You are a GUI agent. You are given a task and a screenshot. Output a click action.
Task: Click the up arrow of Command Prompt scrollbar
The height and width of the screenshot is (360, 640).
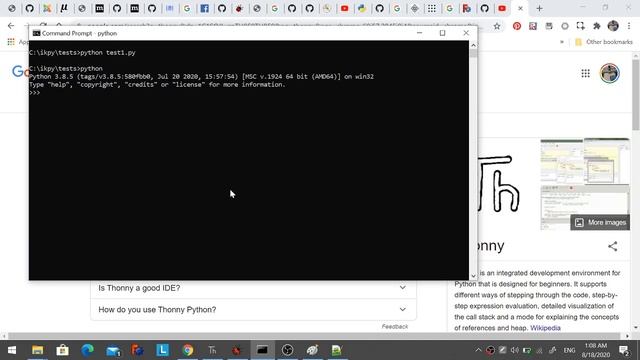(x=473, y=45)
